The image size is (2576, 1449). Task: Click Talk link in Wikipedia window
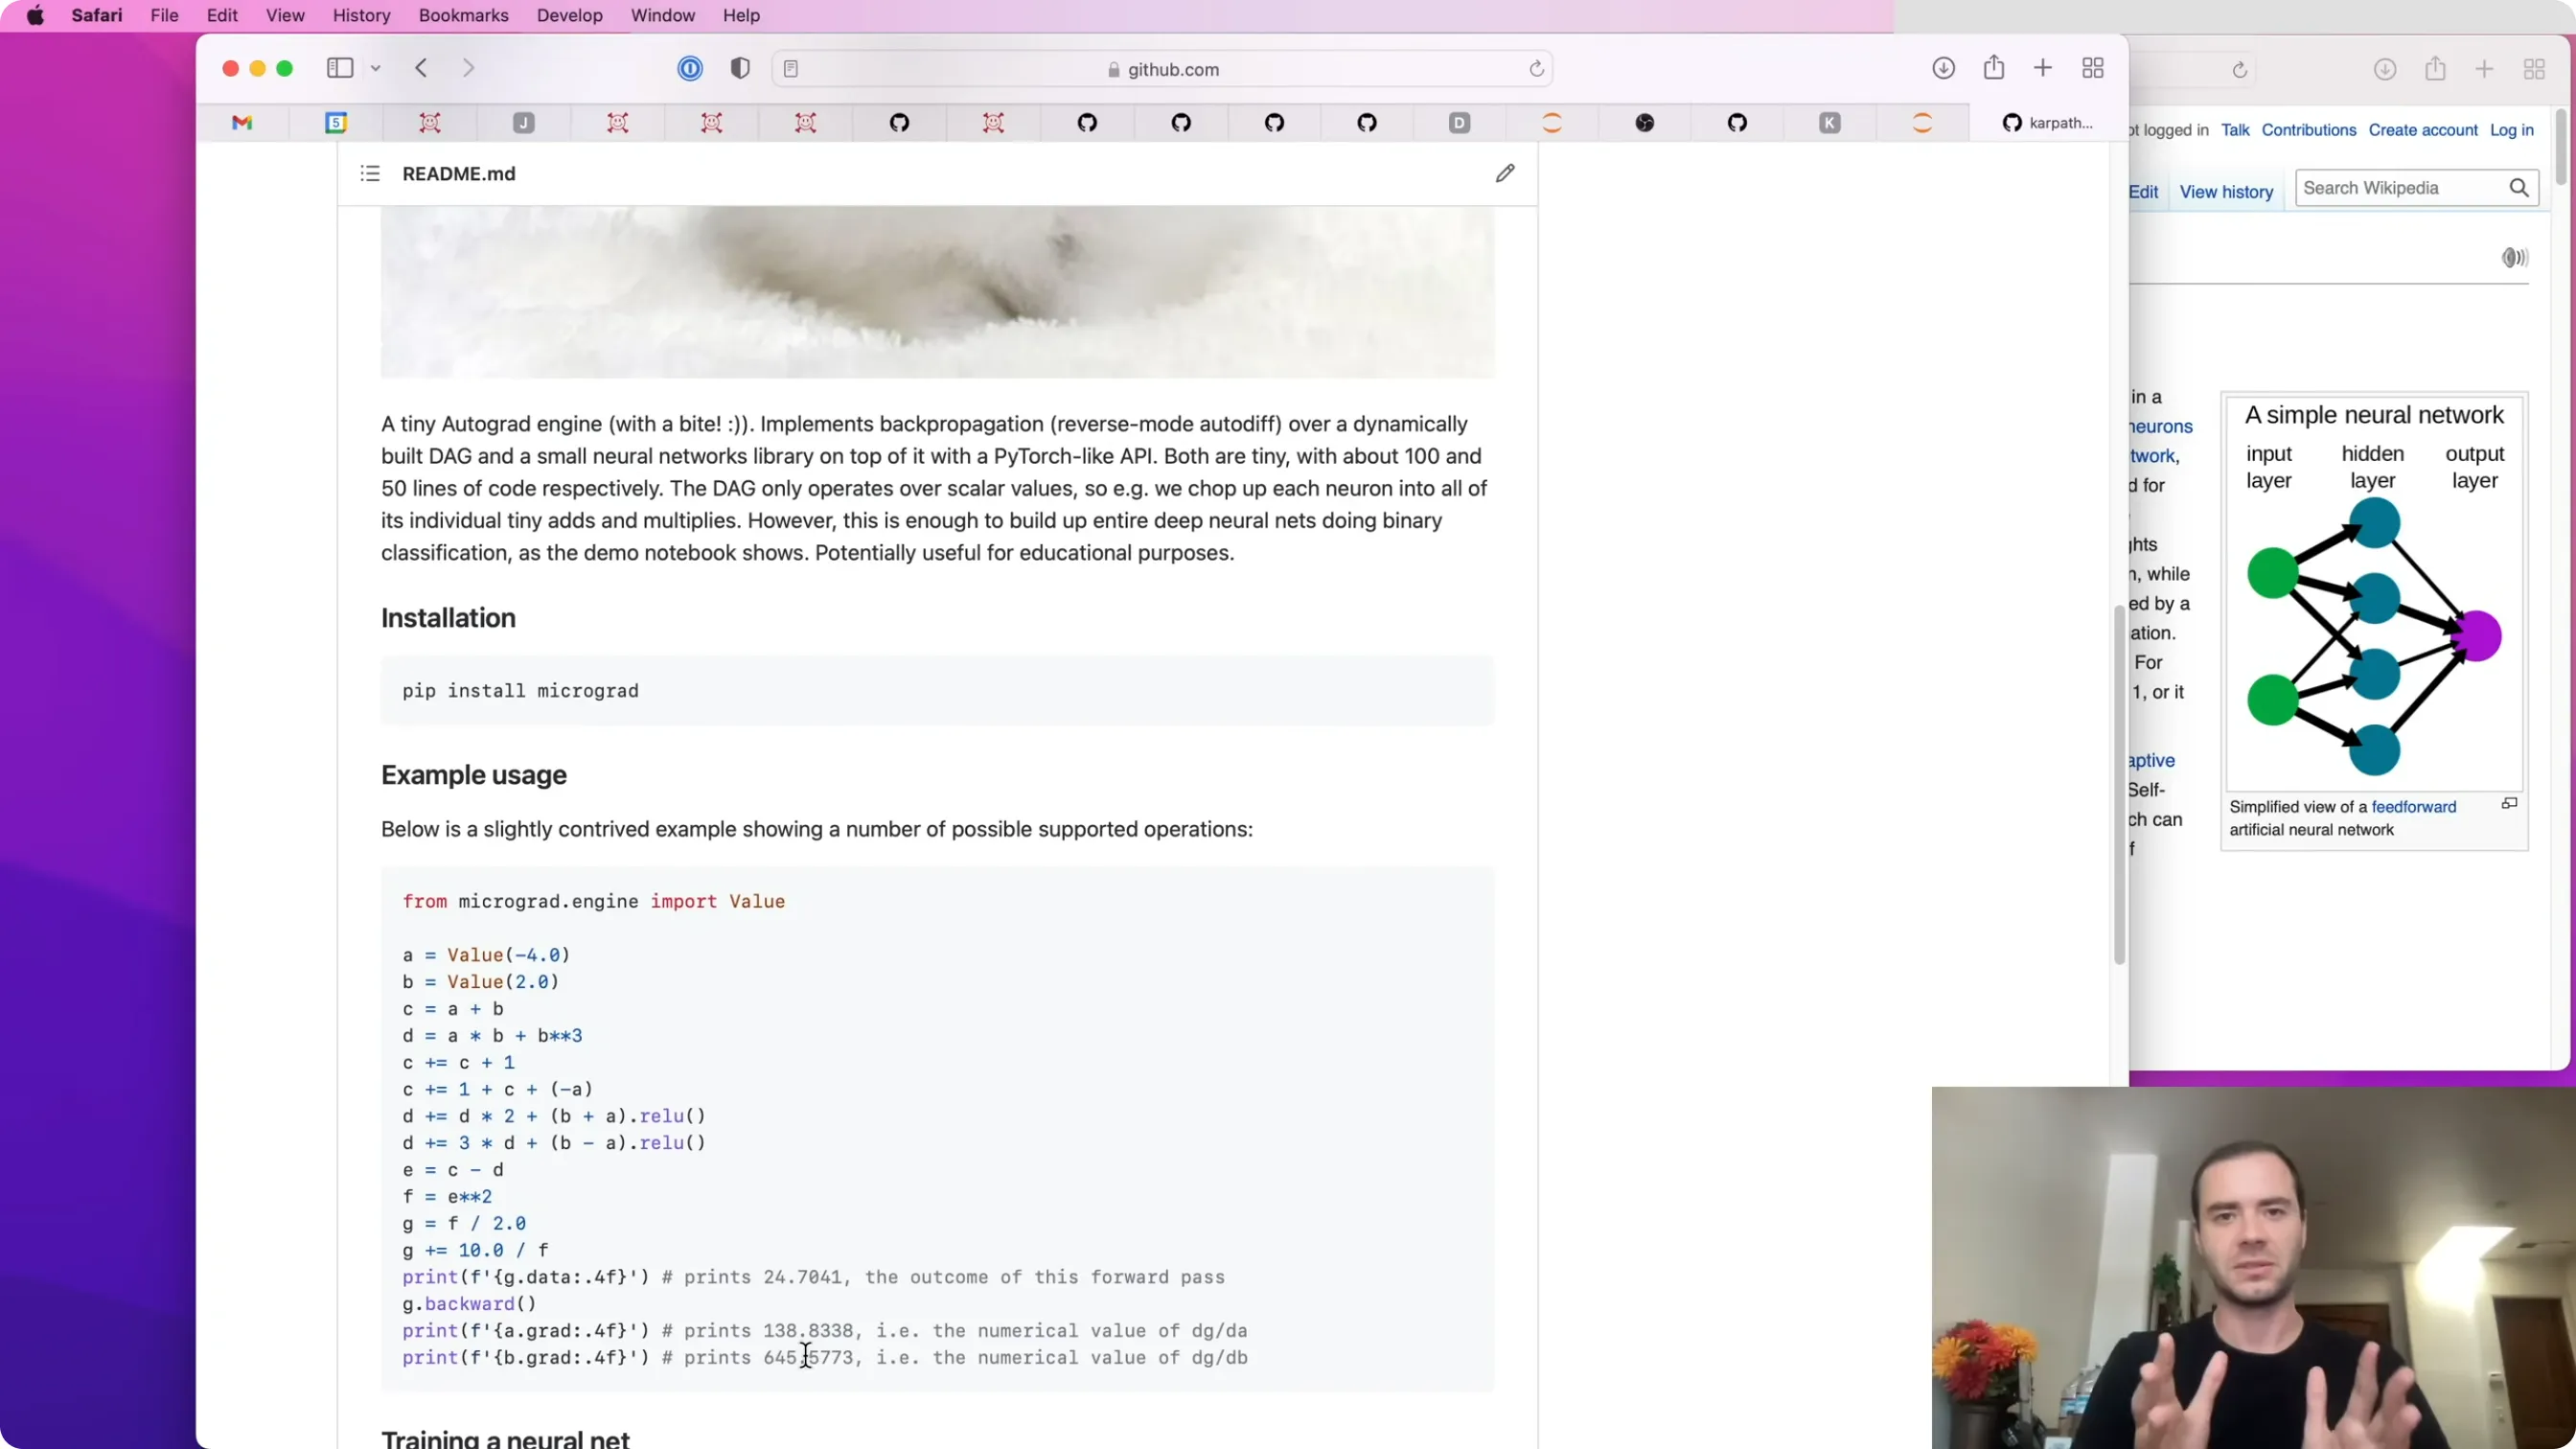[2234, 130]
